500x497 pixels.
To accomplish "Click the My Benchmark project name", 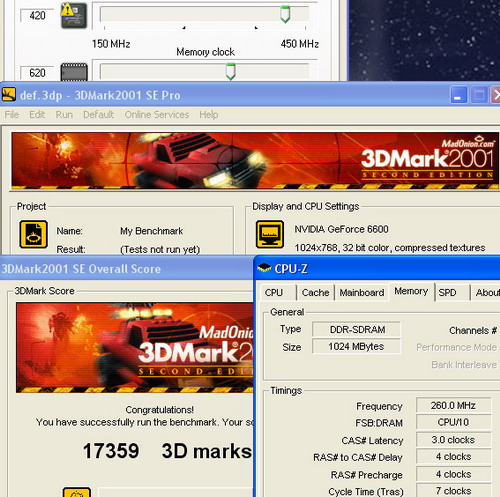I will pos(151,231).
